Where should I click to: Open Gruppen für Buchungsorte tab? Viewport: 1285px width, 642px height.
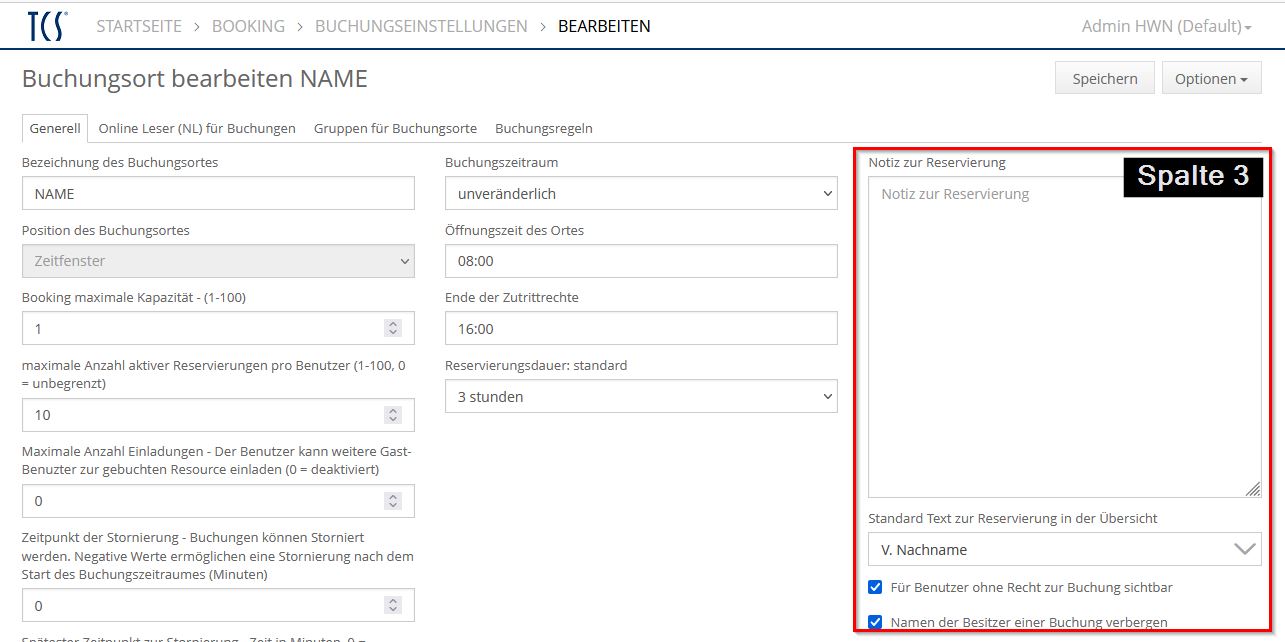(395, 128)
